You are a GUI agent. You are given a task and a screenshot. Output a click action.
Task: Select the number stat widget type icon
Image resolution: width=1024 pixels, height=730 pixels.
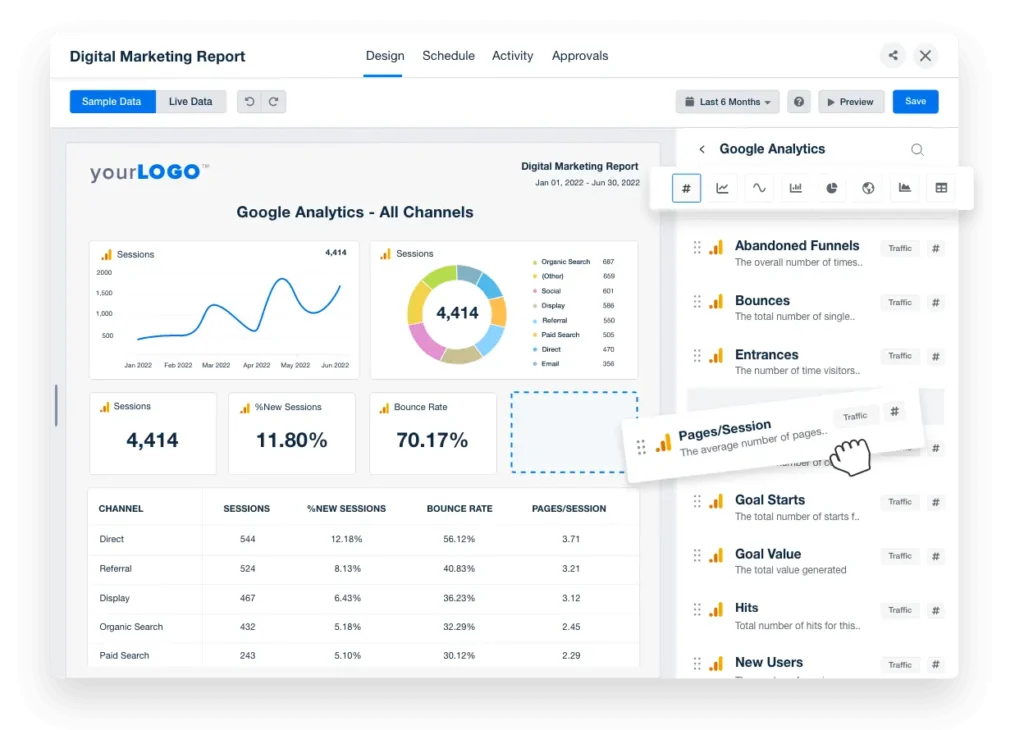pyautogui.click(x=686, y=188)
